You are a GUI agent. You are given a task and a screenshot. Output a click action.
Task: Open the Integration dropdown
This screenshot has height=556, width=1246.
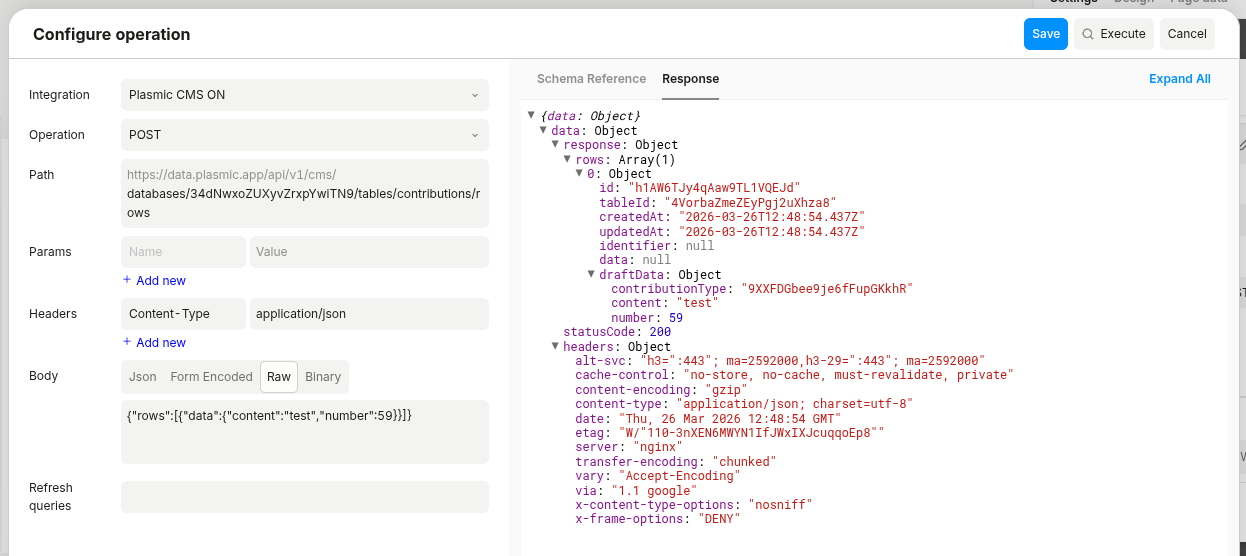tap(304, 95)
